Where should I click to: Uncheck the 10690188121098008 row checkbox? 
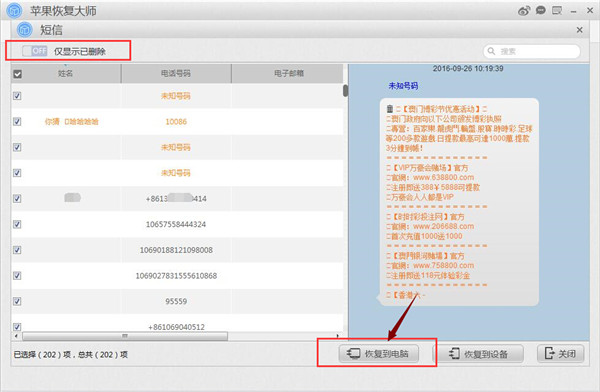coord(17,250)
